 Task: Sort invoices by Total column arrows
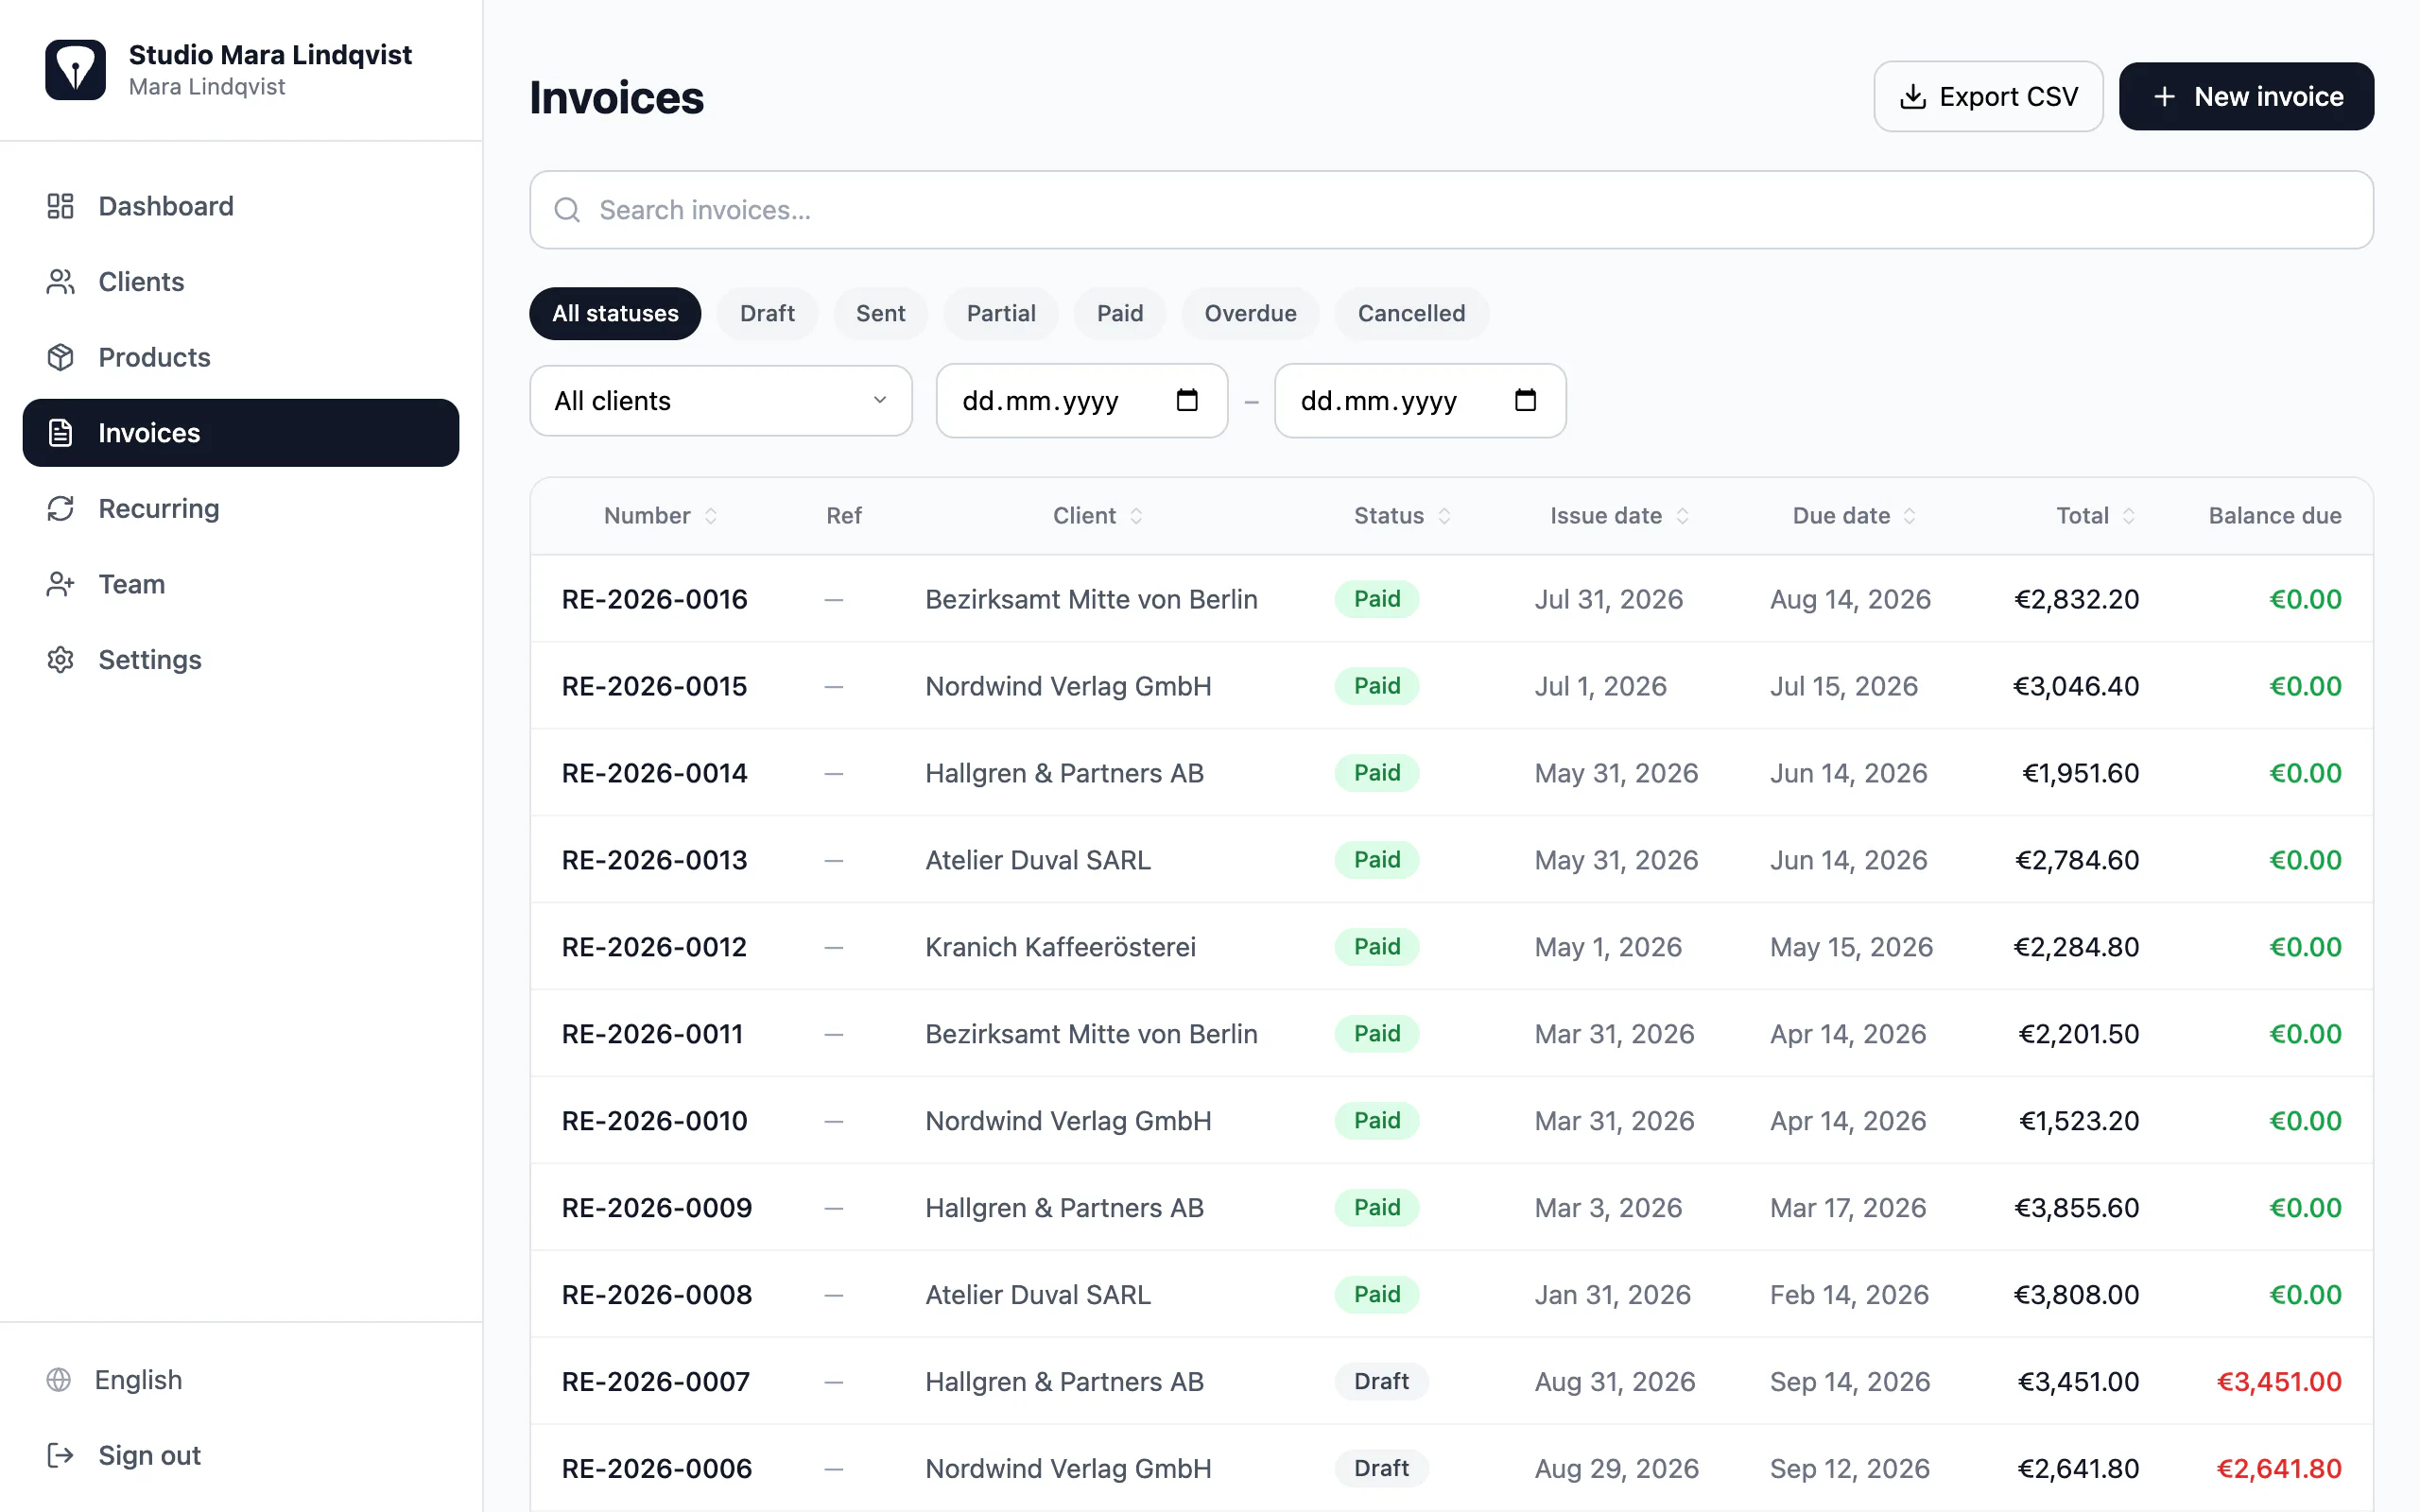[2129, 515]
